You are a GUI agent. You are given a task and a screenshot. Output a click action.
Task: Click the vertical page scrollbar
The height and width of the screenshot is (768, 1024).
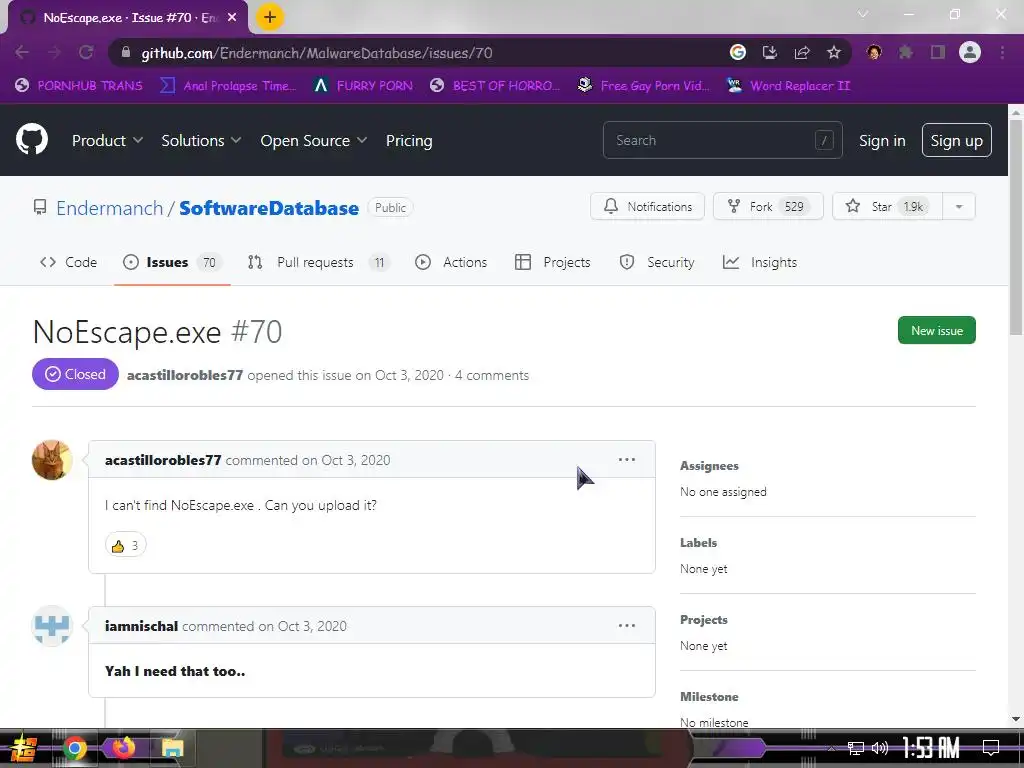pyautogui.click(x=1016, y=229)
